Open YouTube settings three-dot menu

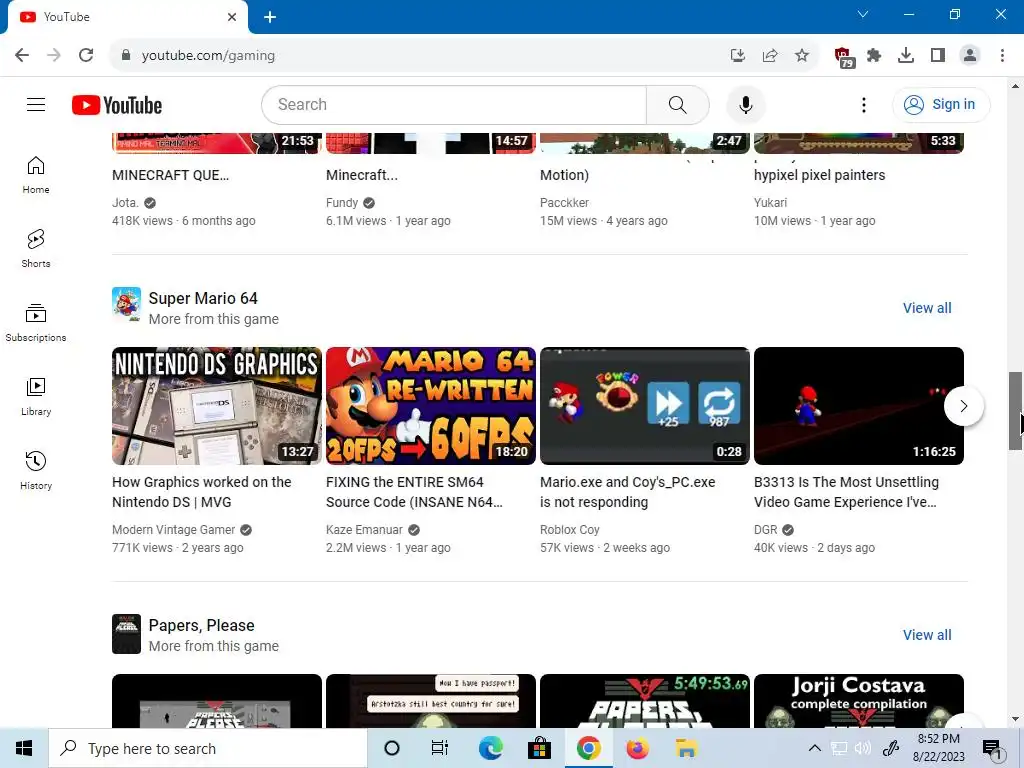863,104
